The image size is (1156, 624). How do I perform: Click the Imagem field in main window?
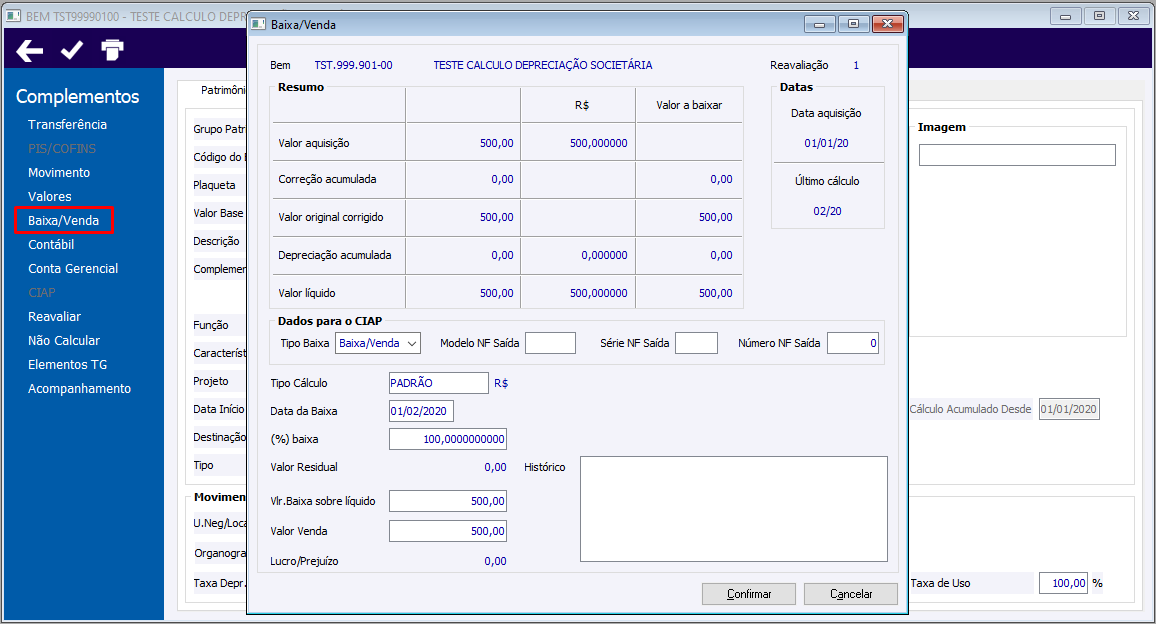point(1017,155)
